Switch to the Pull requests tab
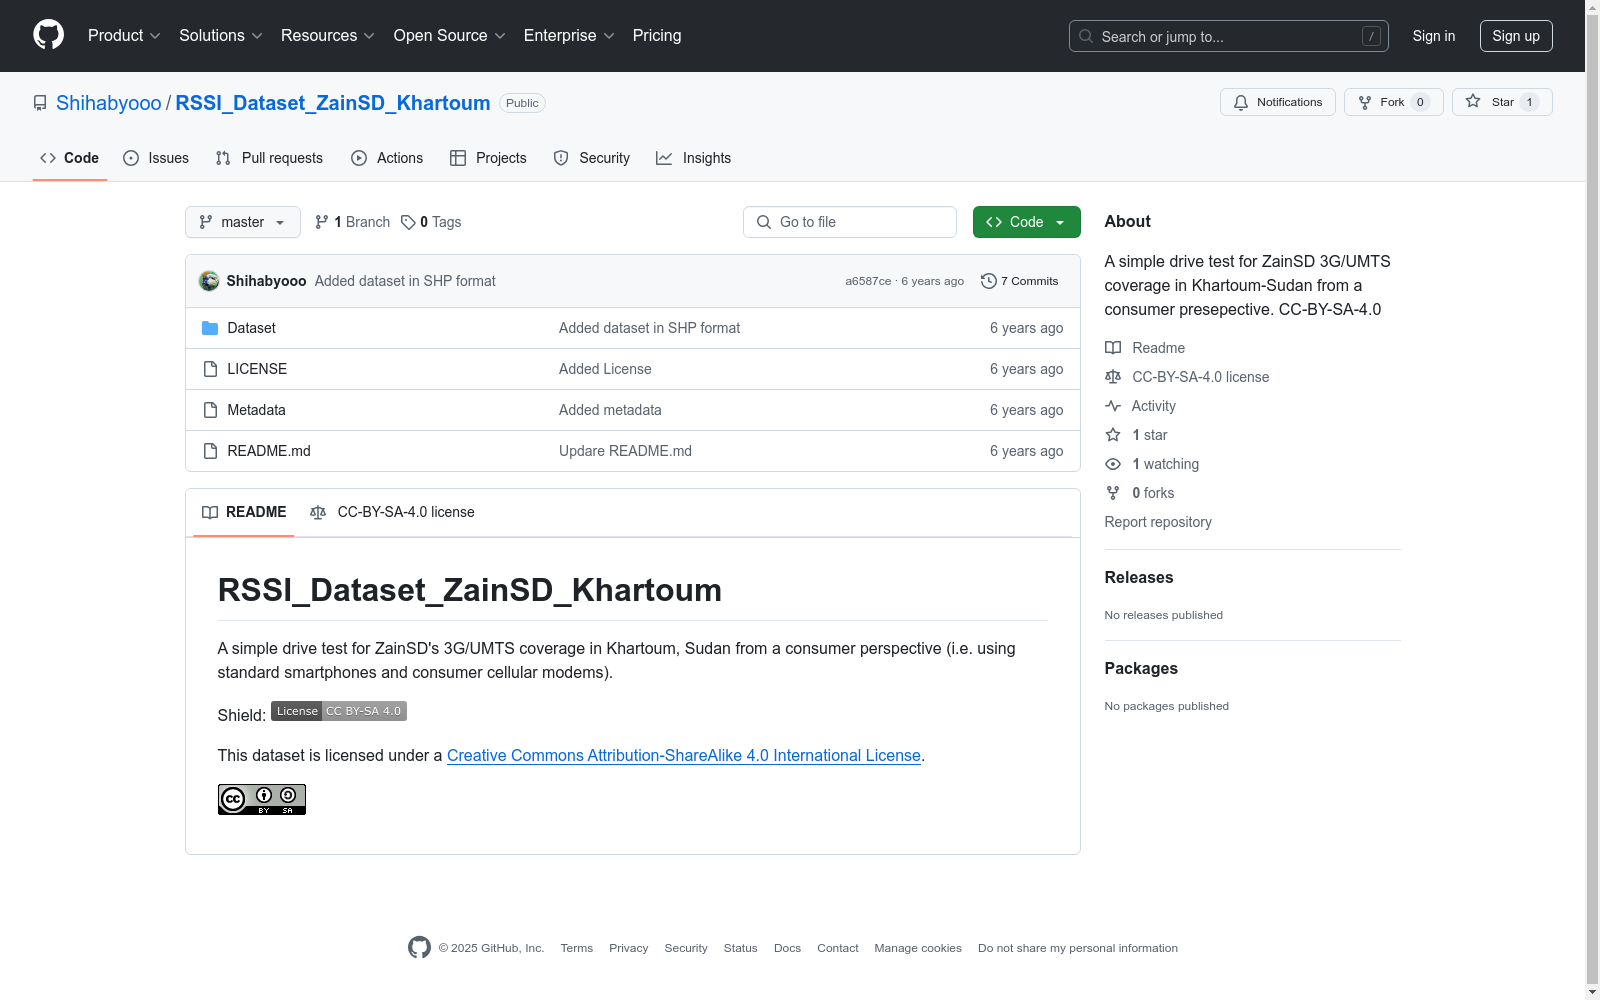Viewport: 1600px width, 1000px height. point(269,158)
